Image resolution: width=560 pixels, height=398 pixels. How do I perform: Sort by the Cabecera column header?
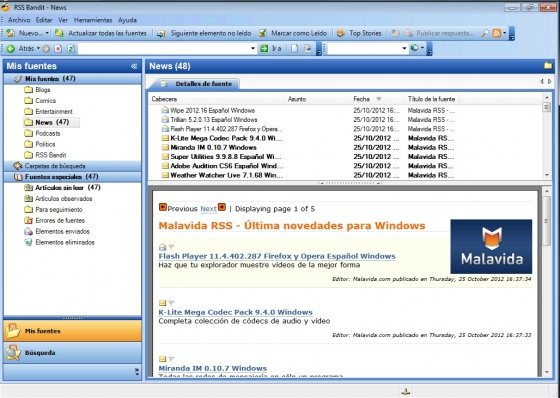[216, 99]
